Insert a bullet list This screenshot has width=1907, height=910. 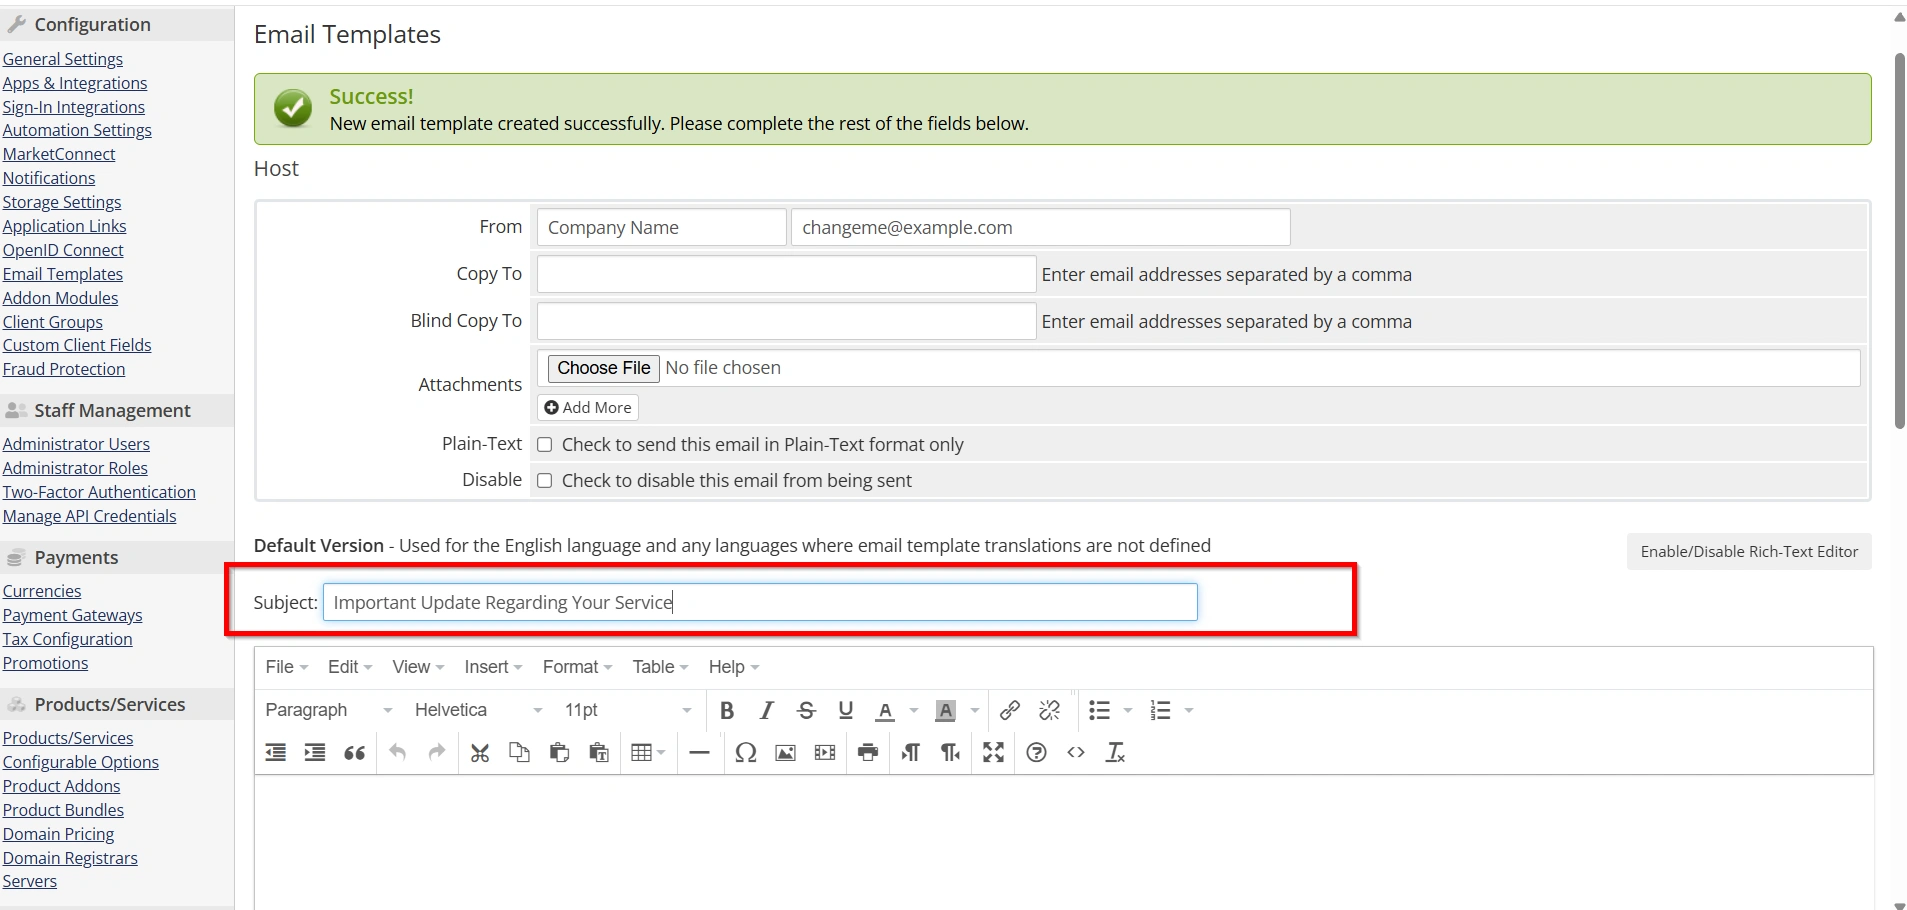[1099, 710]
